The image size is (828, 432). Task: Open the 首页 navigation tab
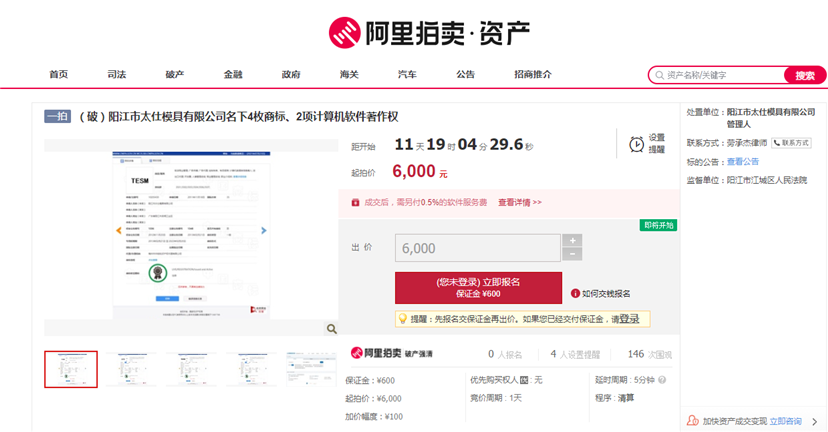pyautogui.click(x=59, y=74)
